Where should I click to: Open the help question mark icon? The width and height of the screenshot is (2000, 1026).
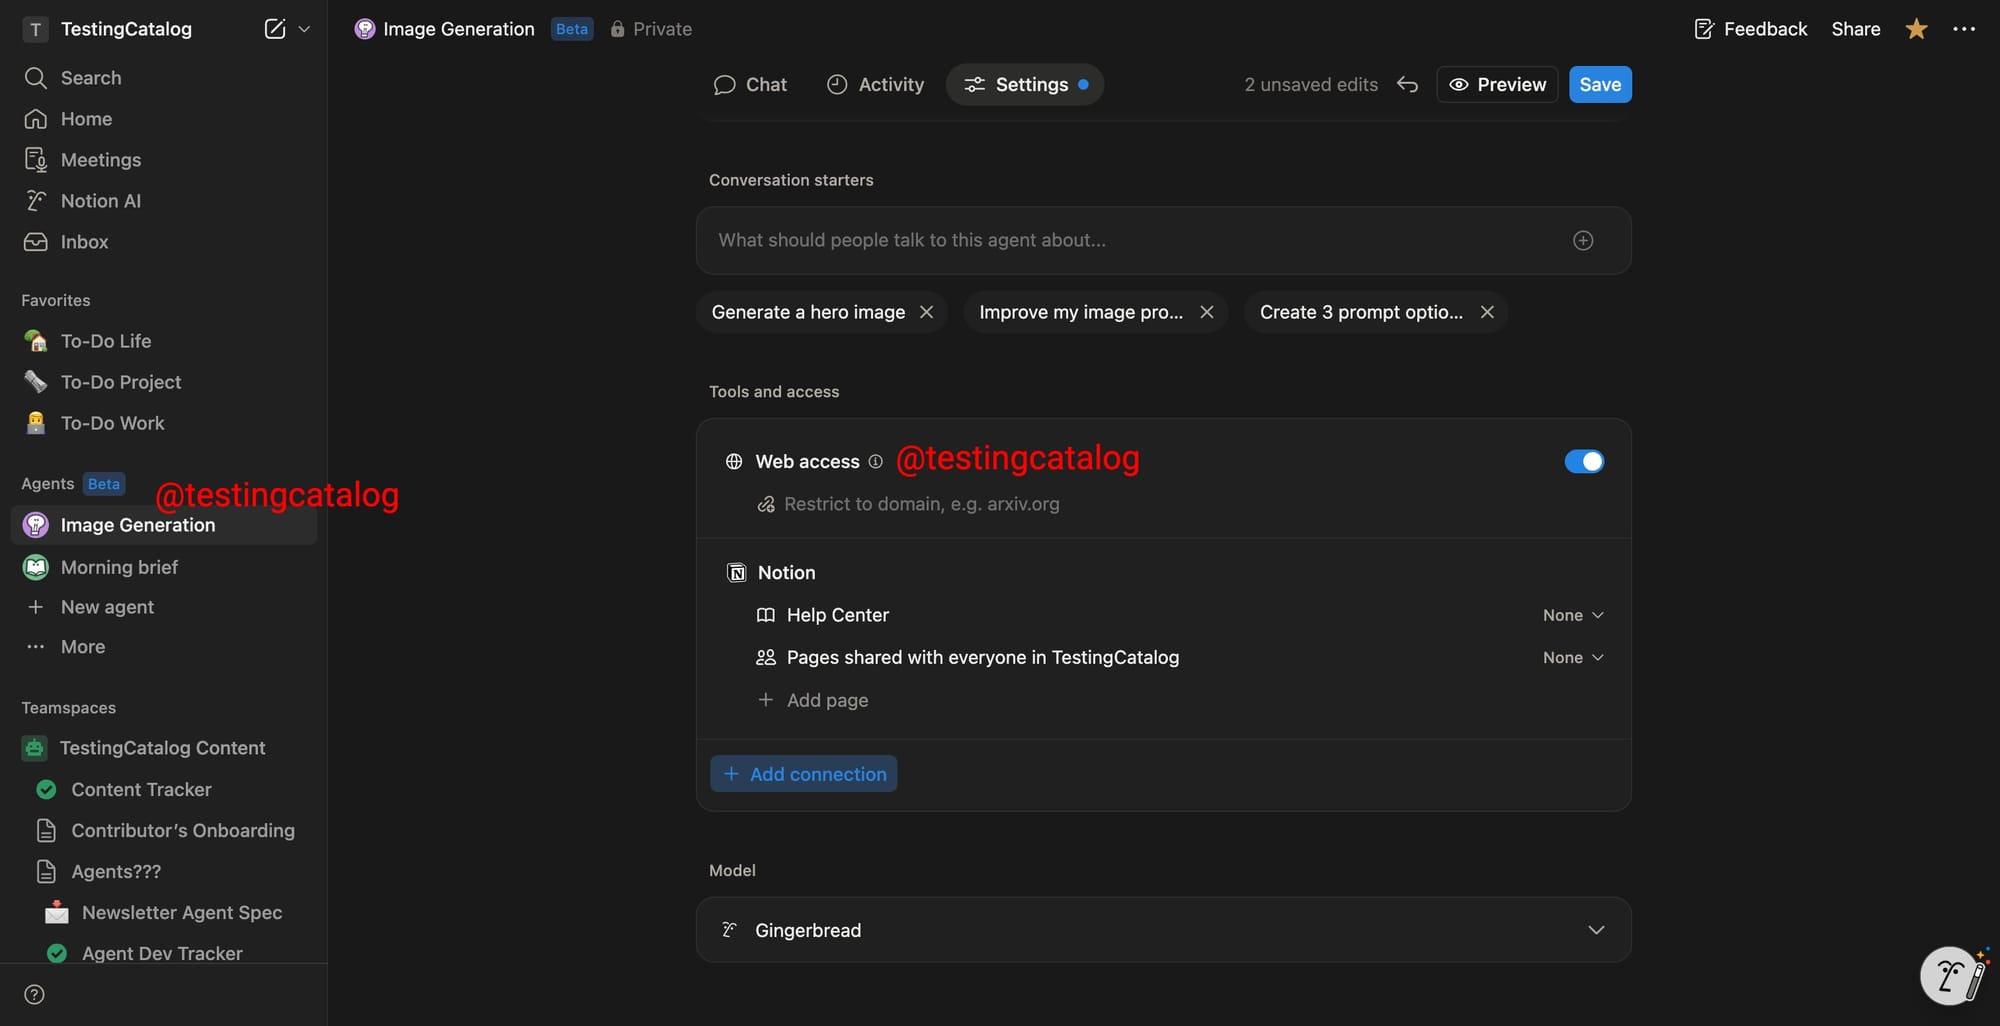[34, 994]
